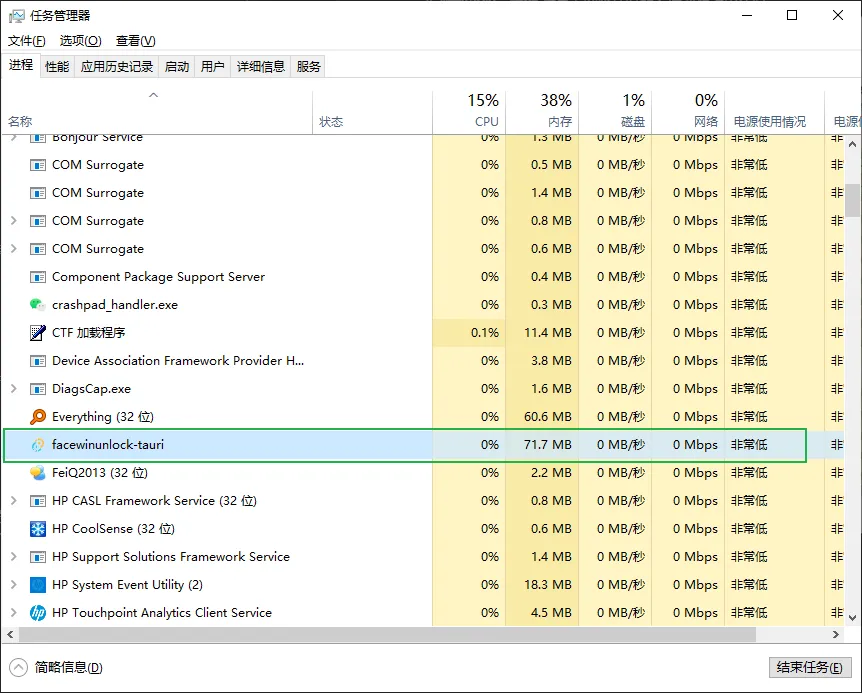The image size is (862, 693).
Task: Click the 0.1% CPU value
Action: [x=485, y=332]
